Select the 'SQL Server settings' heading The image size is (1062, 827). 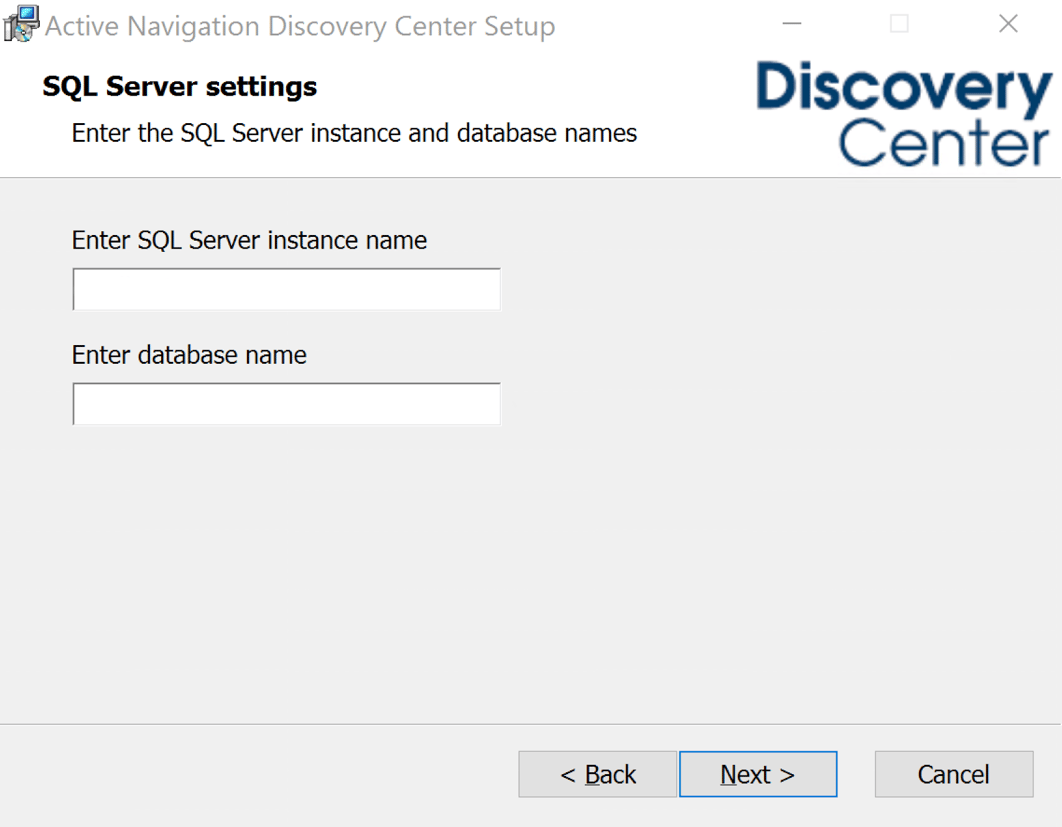coord(179,87)
